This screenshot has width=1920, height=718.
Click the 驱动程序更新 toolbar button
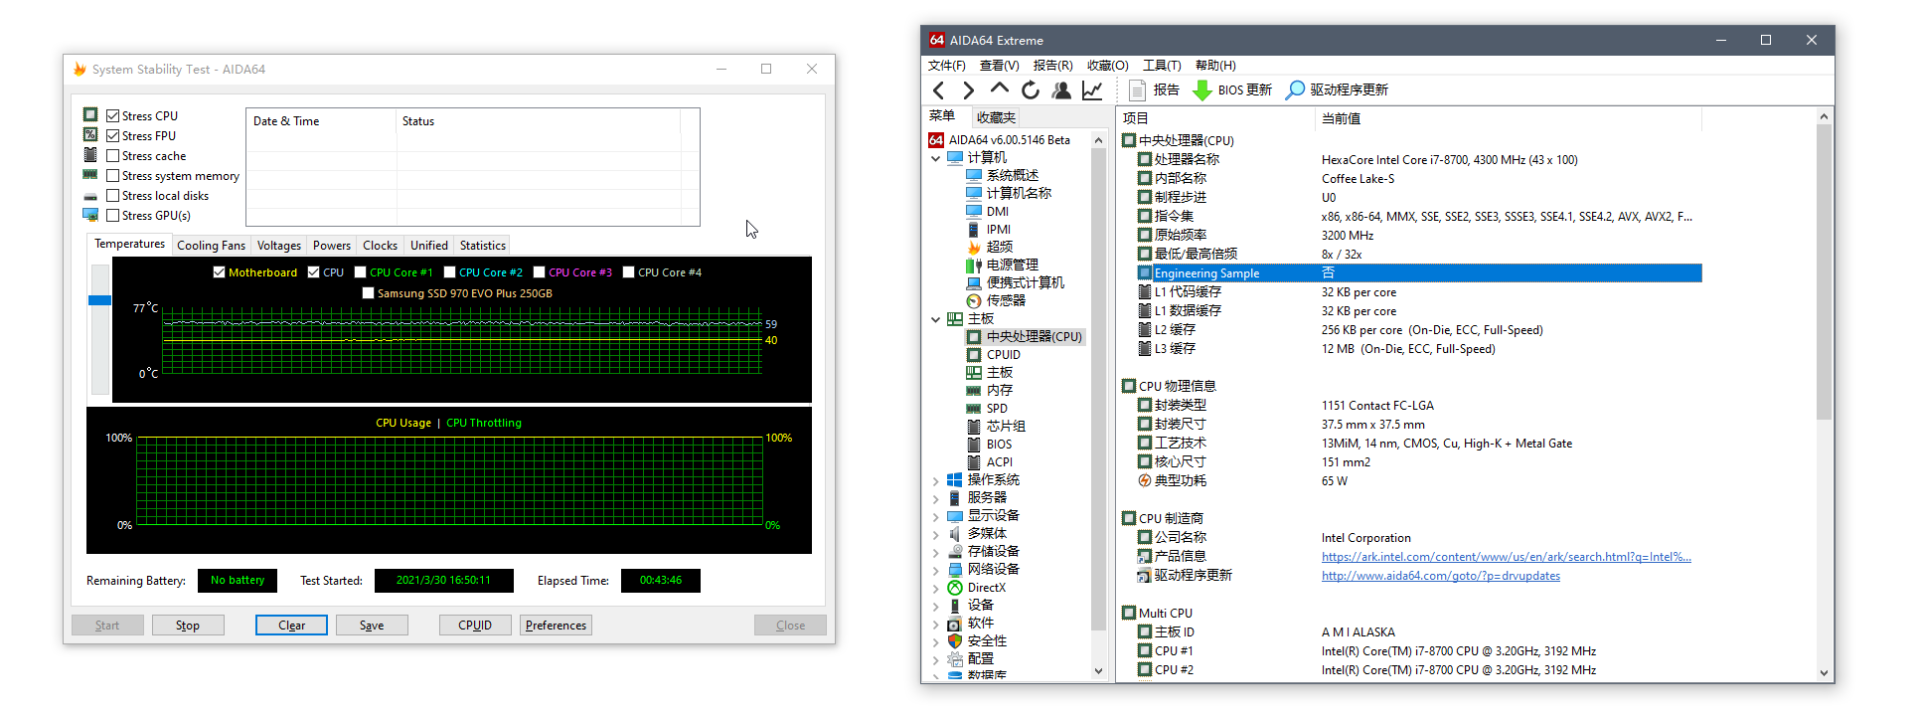coord(1337,90)
